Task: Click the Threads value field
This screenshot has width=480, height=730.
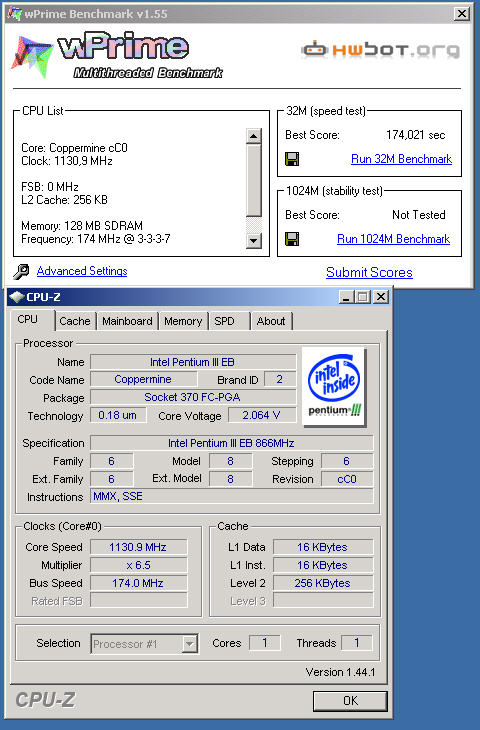Action: point(357,643)
